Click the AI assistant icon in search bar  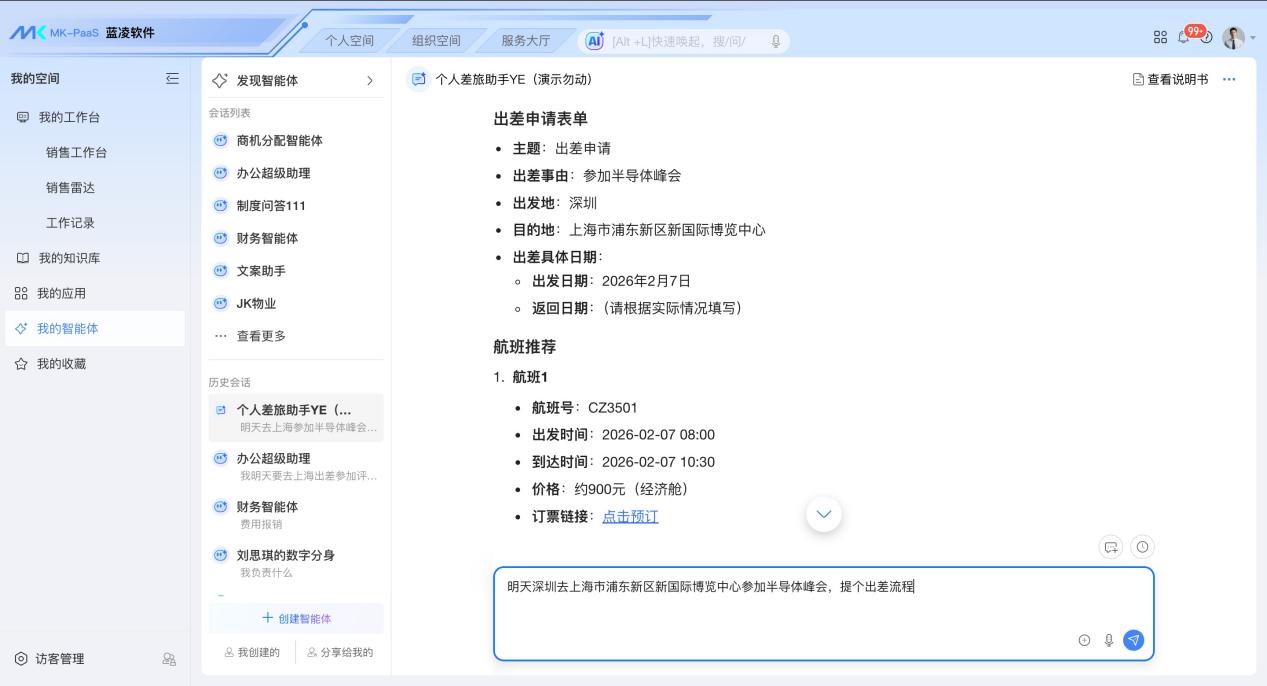point(595,40)
